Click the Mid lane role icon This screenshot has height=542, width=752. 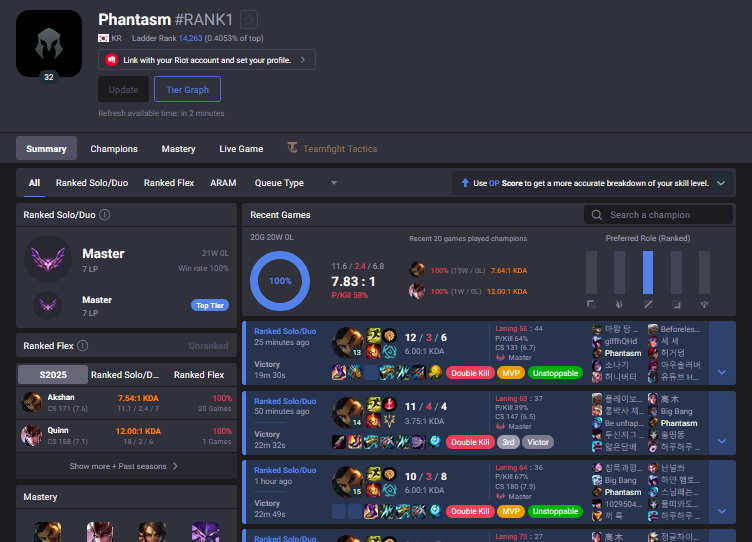[x=648, y=304]
